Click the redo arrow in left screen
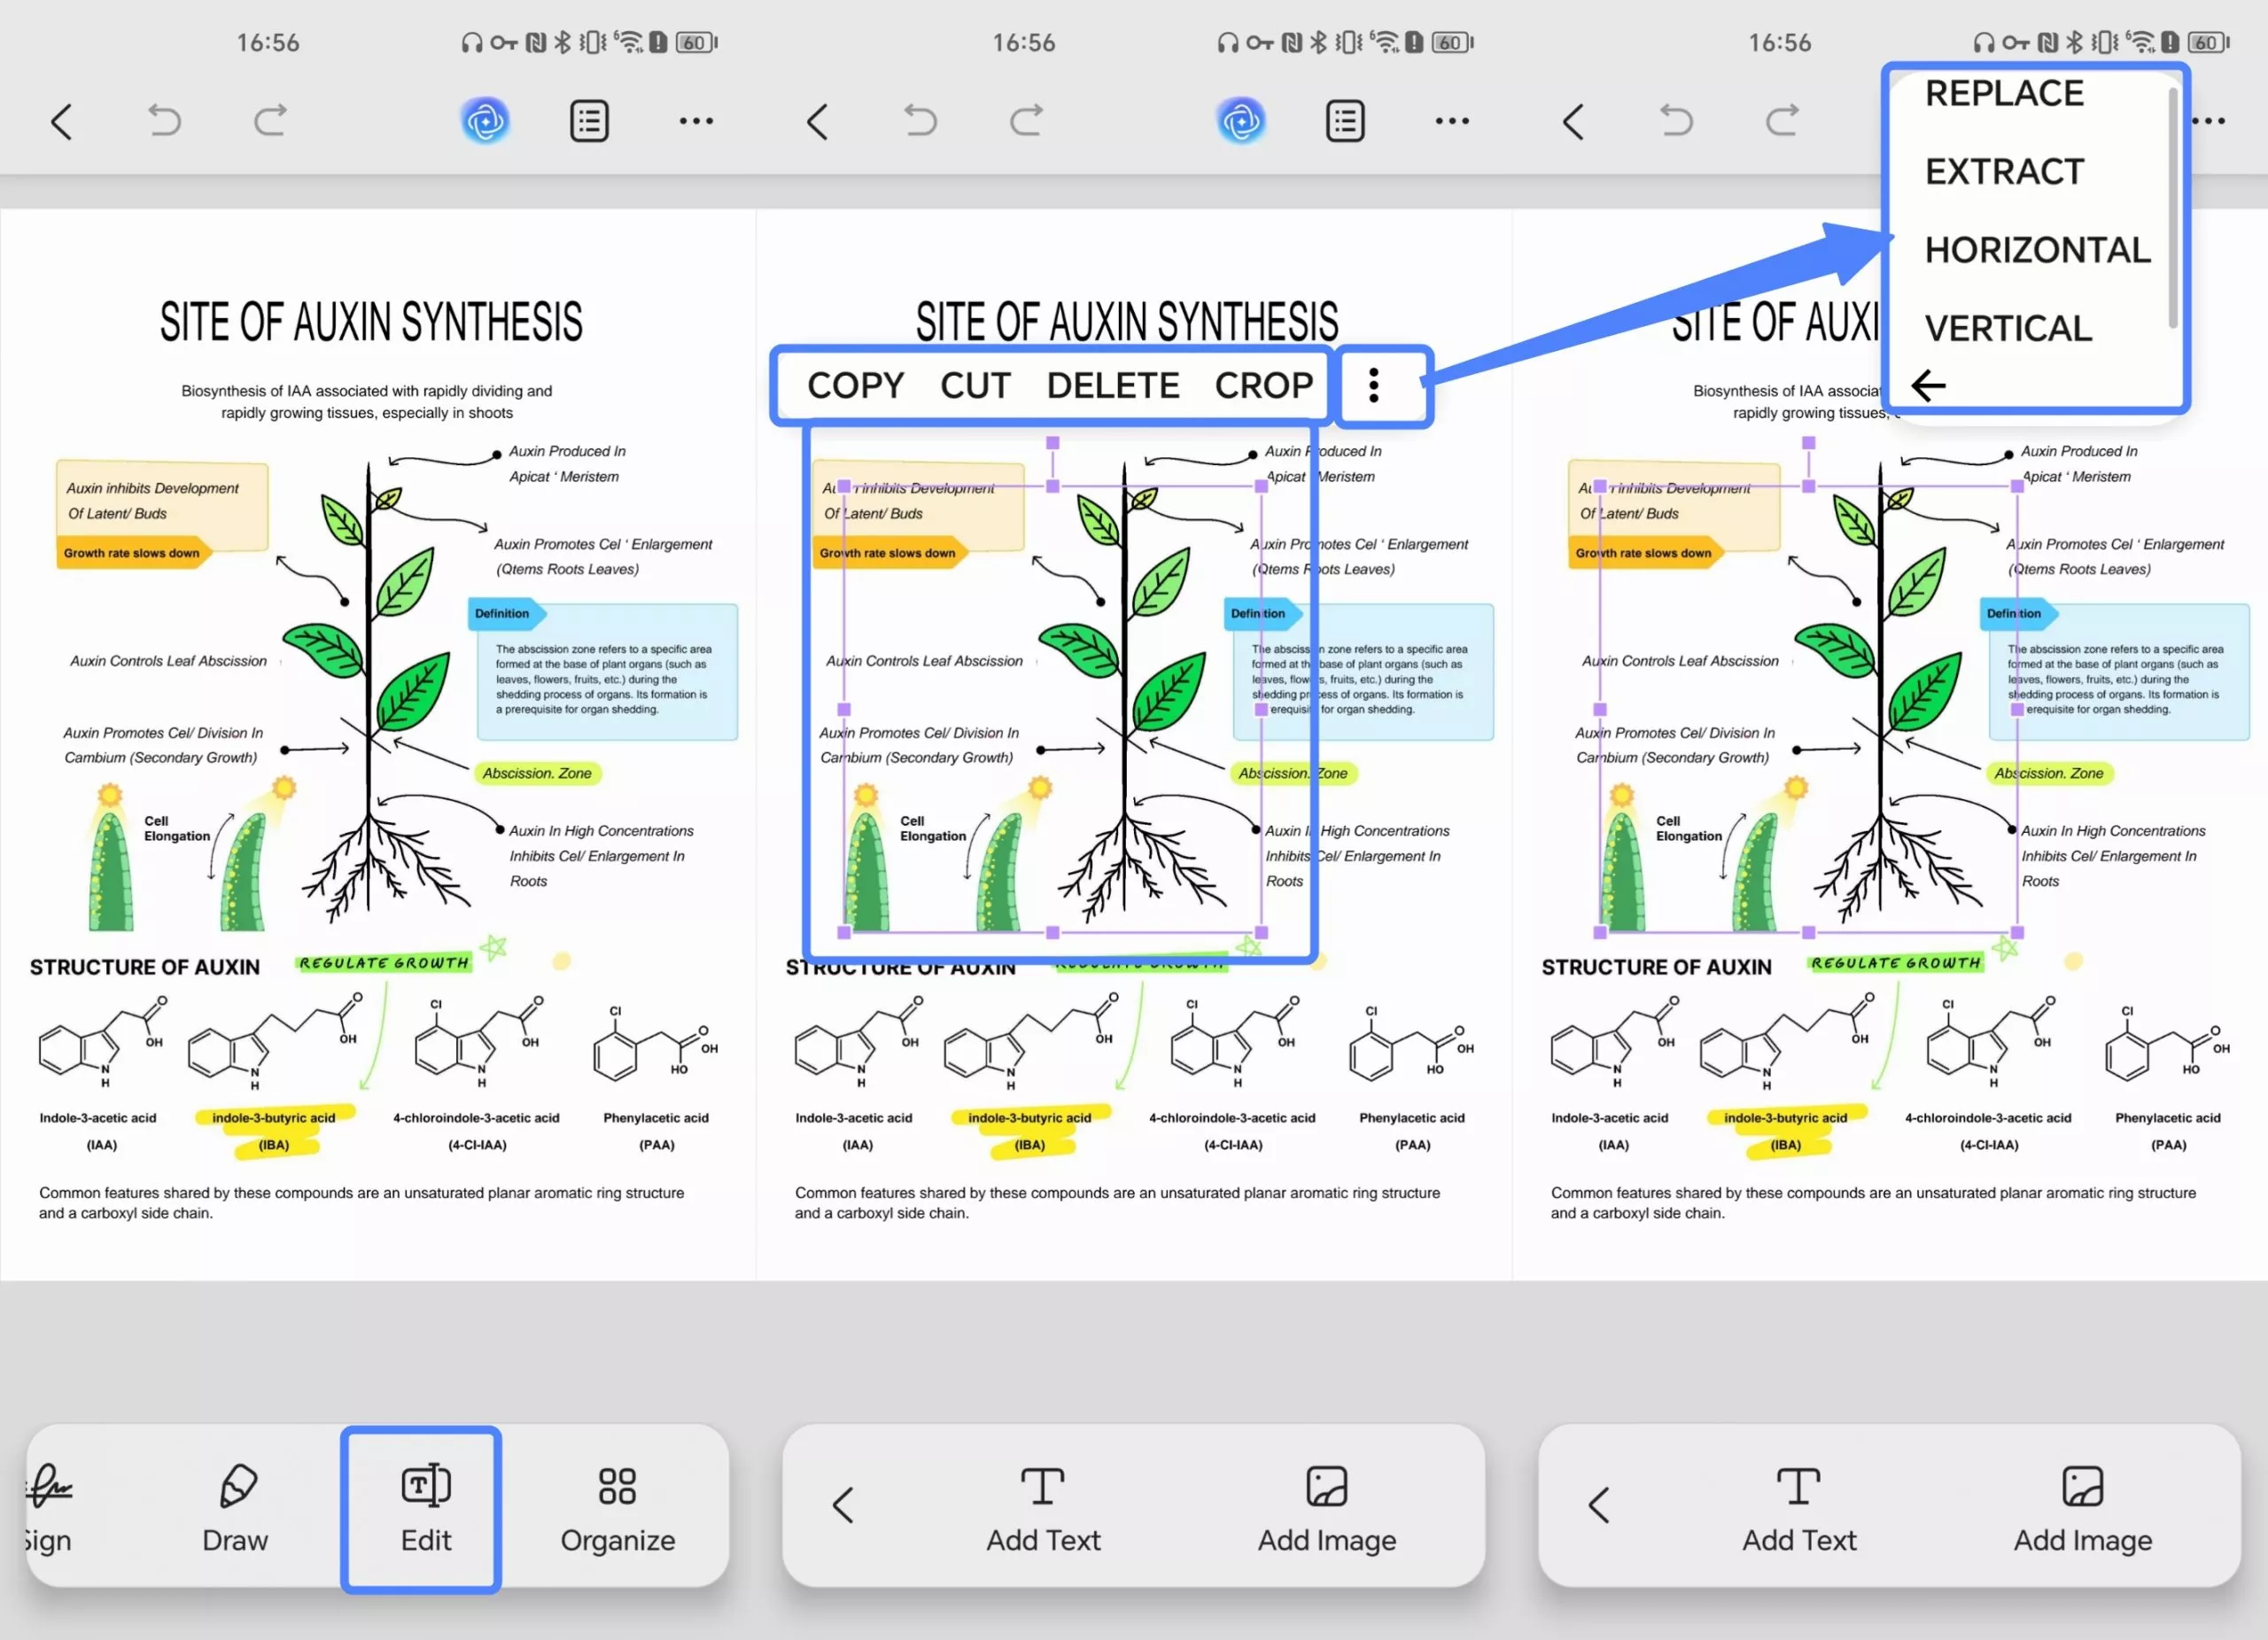Viewport: 2268px width, 1640px height. coord(270,121)
